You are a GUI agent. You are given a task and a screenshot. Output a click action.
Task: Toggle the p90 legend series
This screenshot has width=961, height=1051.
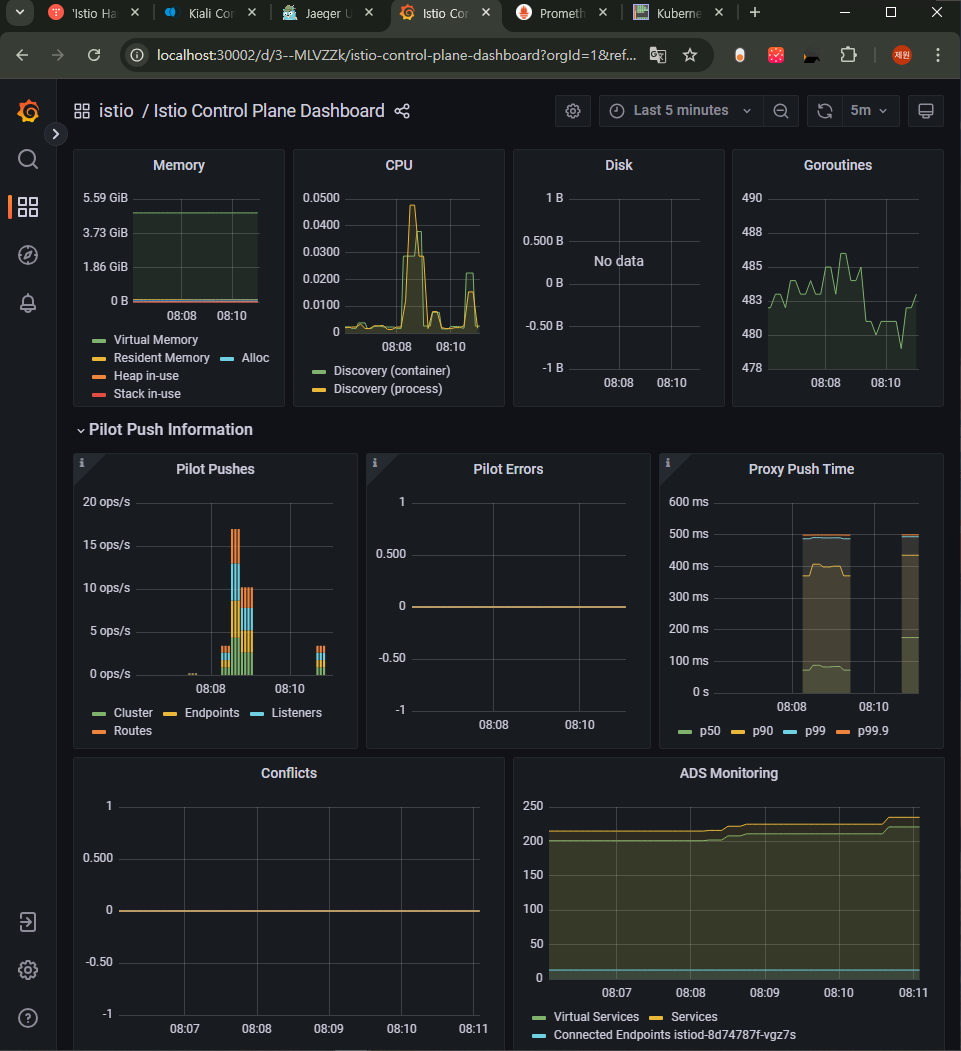763,731
